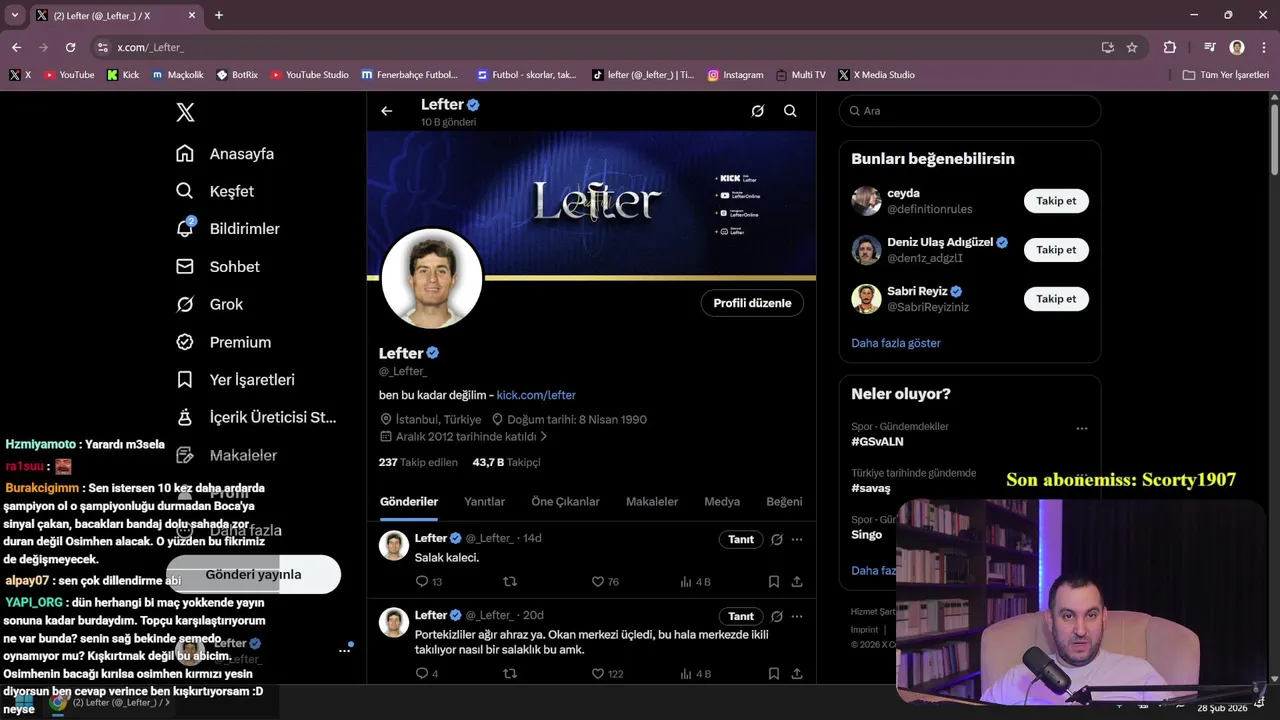Share the Portekizliler post
This screenshot has width=1280, height=720.
(797, 673)
